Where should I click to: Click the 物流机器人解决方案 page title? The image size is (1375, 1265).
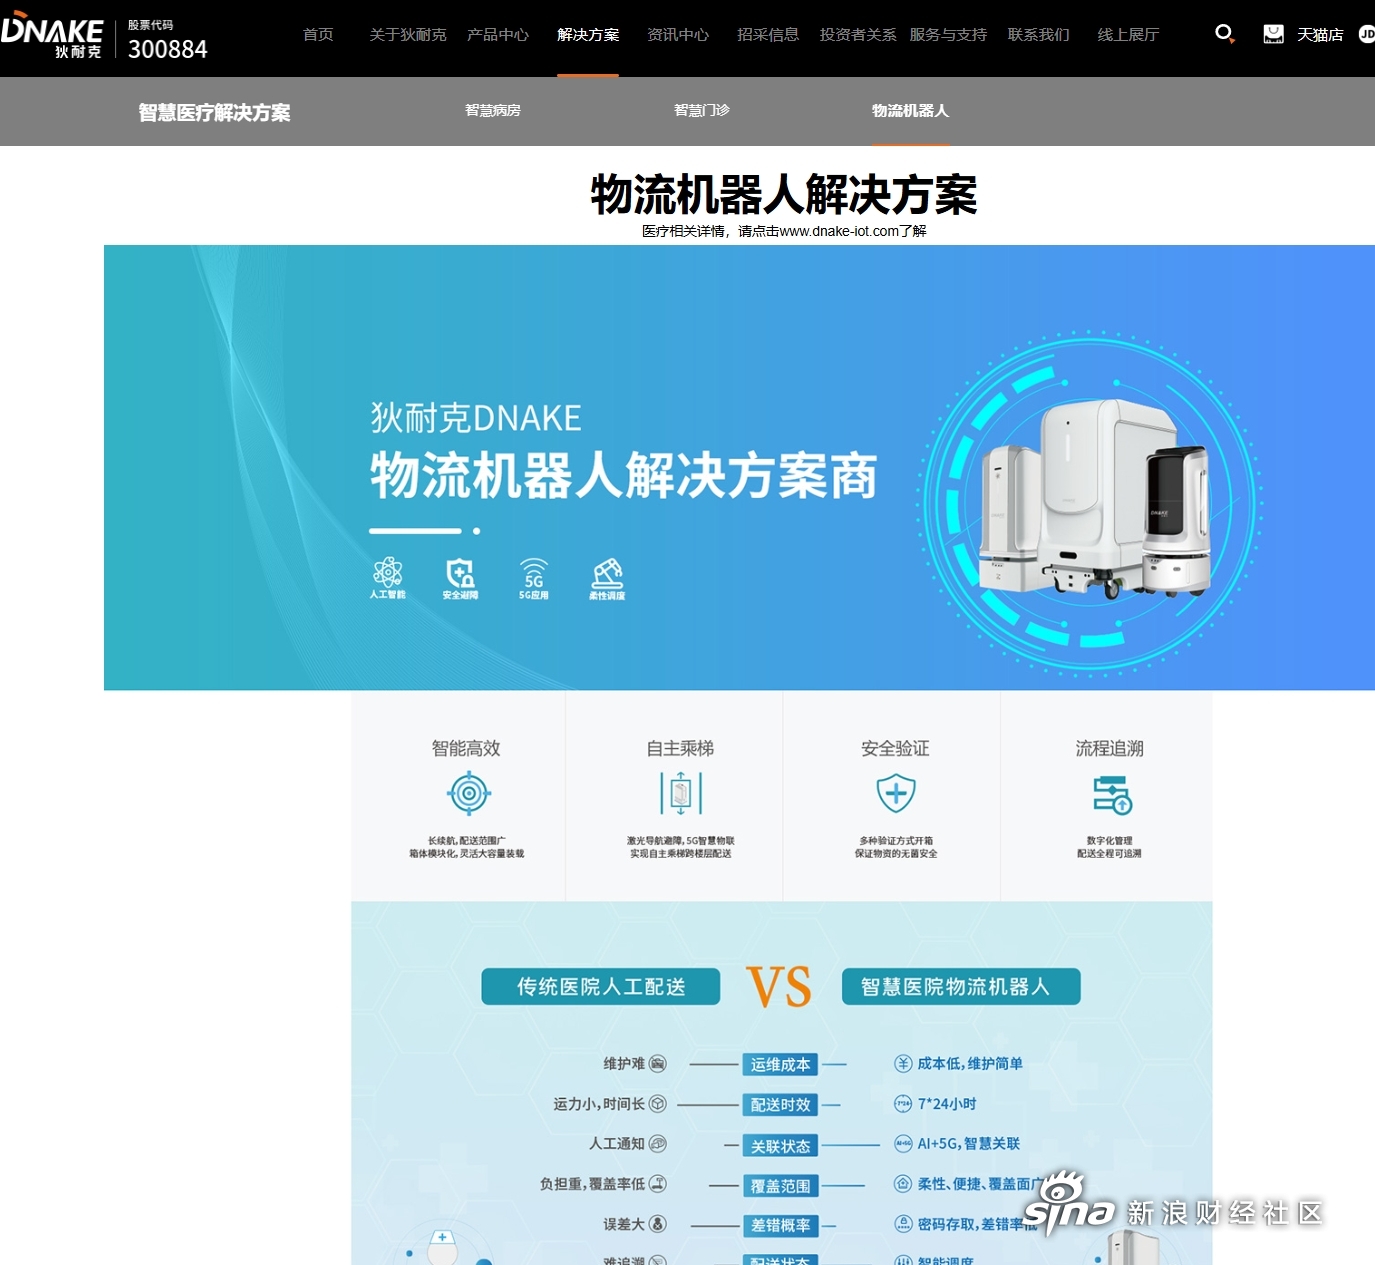(784, 194)
